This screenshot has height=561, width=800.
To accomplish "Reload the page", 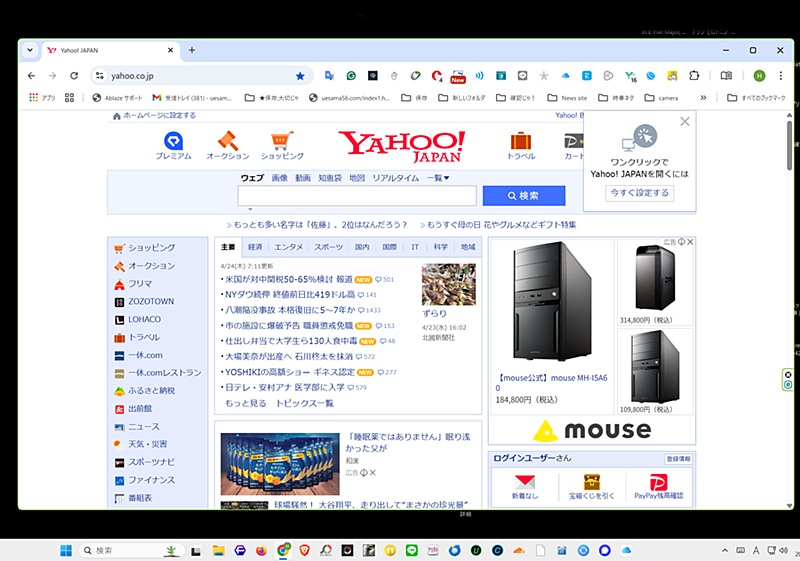I will [74, 75].
